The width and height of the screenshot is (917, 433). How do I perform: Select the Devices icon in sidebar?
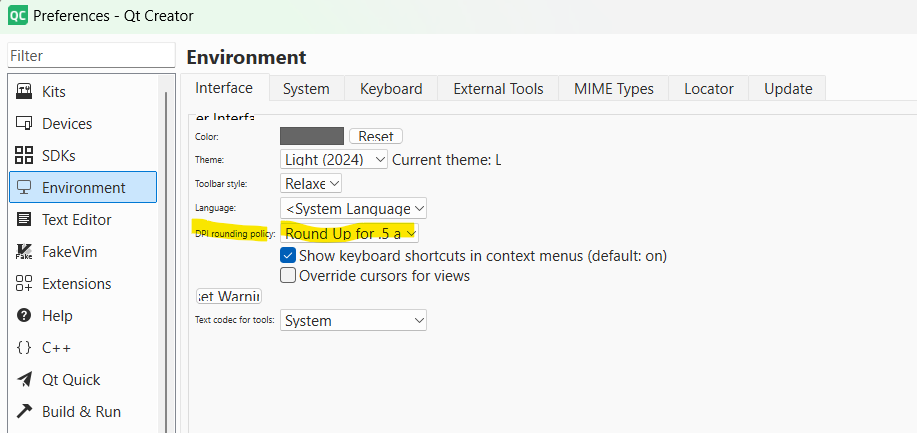pos(24,123)
